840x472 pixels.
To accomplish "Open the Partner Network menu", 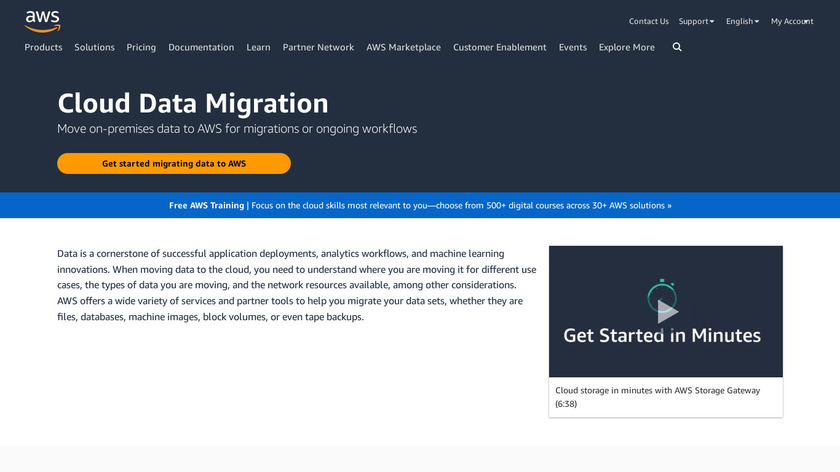I will click(x=318, y=47).
